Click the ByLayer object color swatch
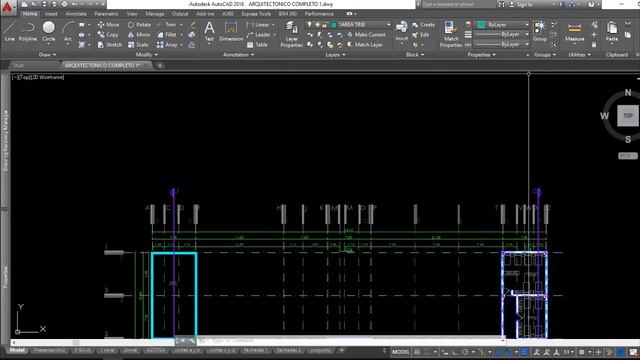This screenshot has height=360, width=640. (x=481, y=25)
